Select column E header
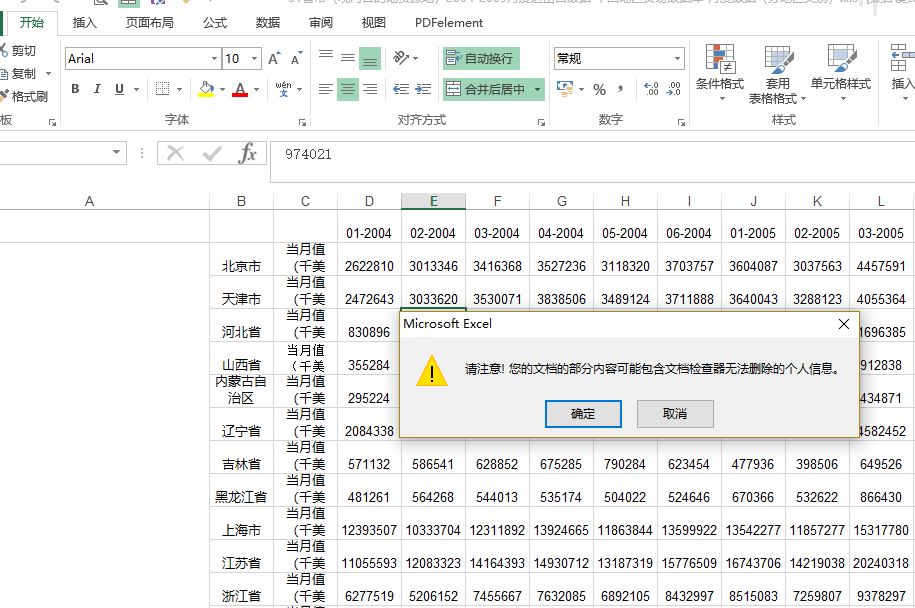 point(434,201)
